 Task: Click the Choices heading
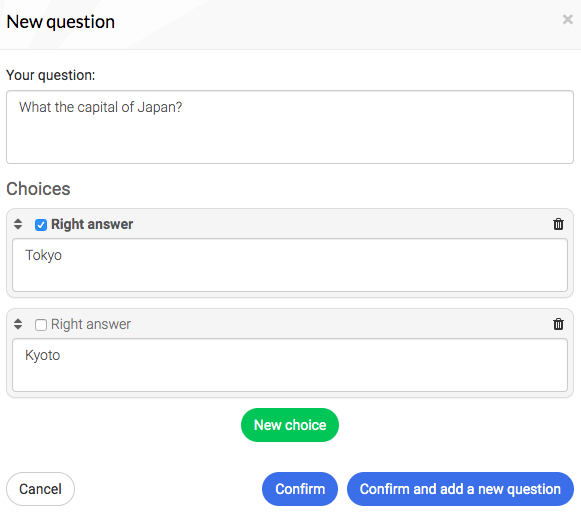tap(38, 189)
